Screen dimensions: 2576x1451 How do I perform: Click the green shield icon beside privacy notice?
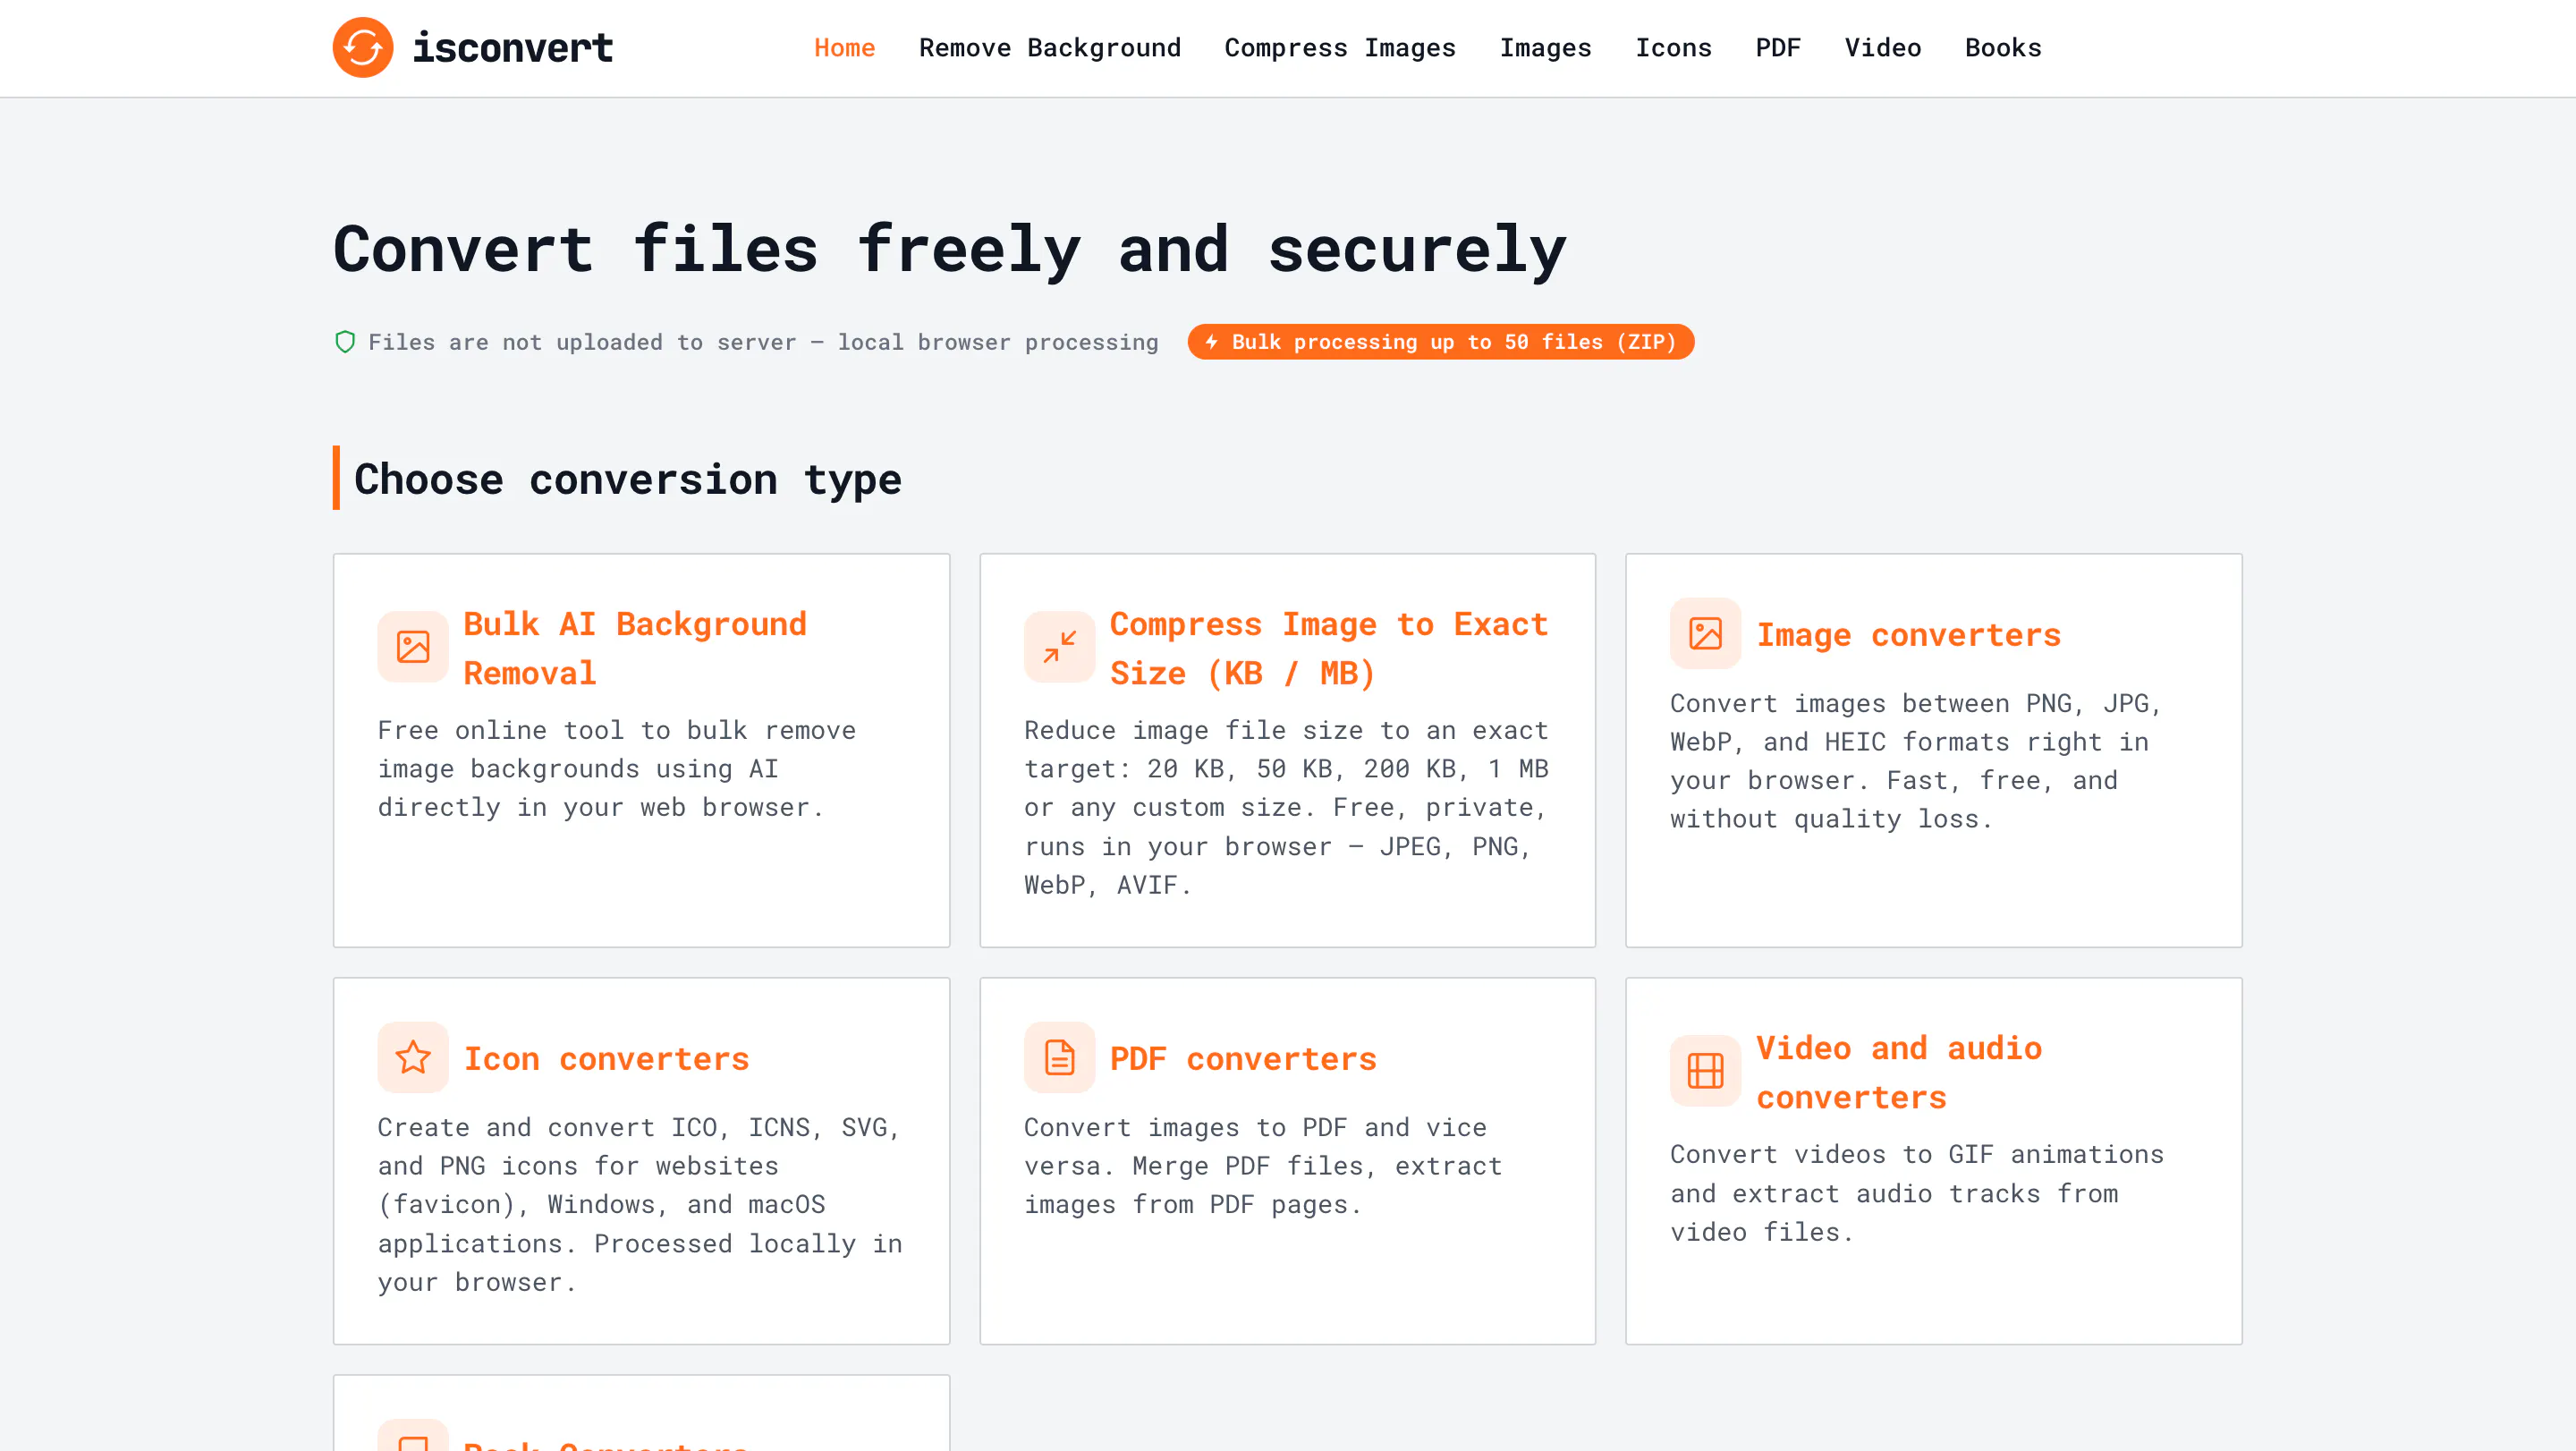tap(345, 342)
